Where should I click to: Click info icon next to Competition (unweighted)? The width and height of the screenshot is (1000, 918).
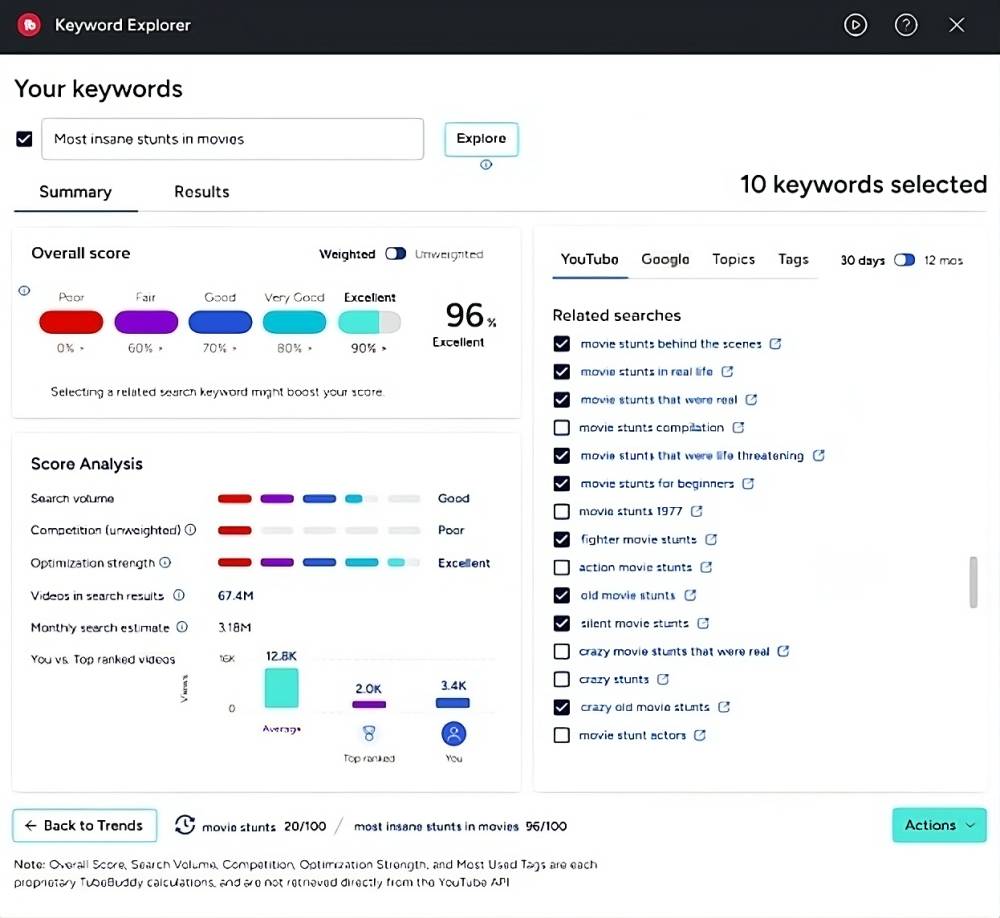click(190, 529)
